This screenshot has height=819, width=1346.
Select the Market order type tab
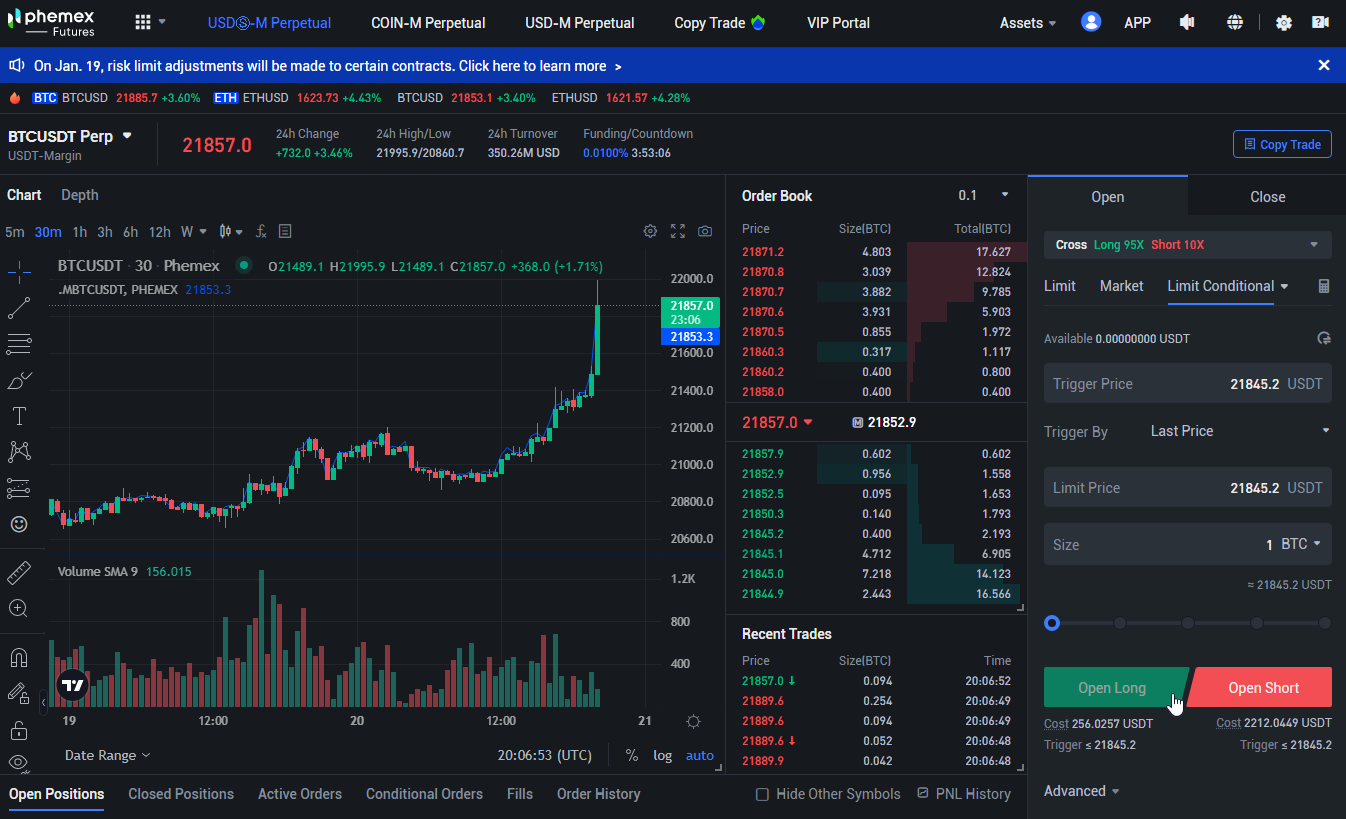pos(1121,286)
